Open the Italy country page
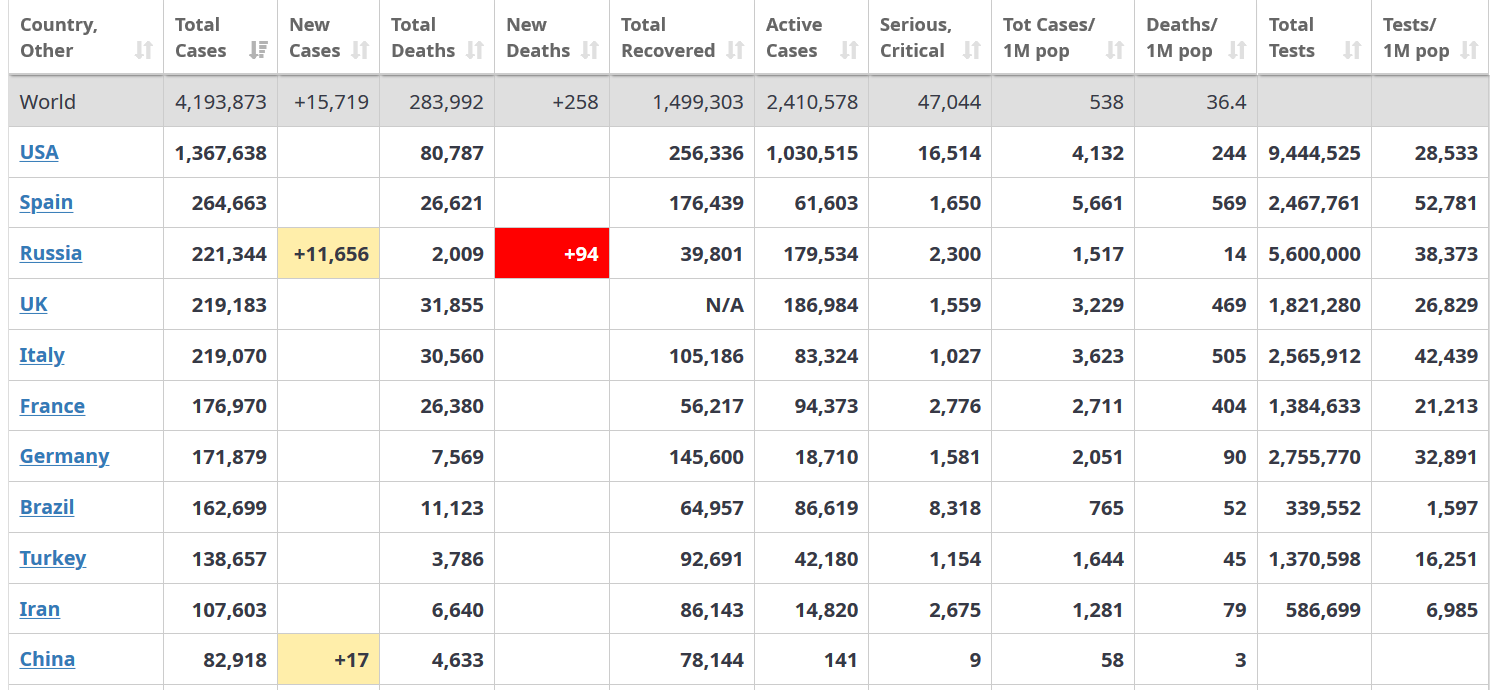Screen dimensions: 1490x690 pyautogui.click(x=42, y=355)
